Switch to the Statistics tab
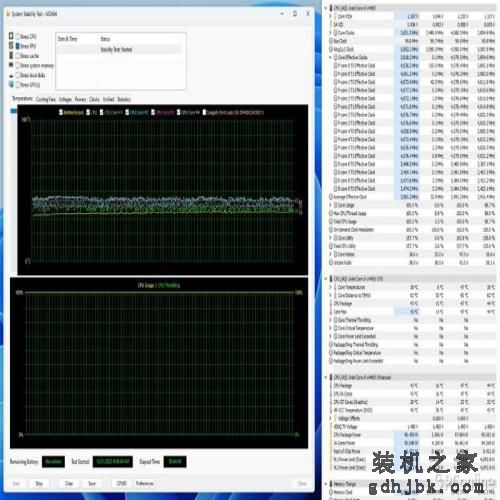The image size is (500, 500). [124, 99]
